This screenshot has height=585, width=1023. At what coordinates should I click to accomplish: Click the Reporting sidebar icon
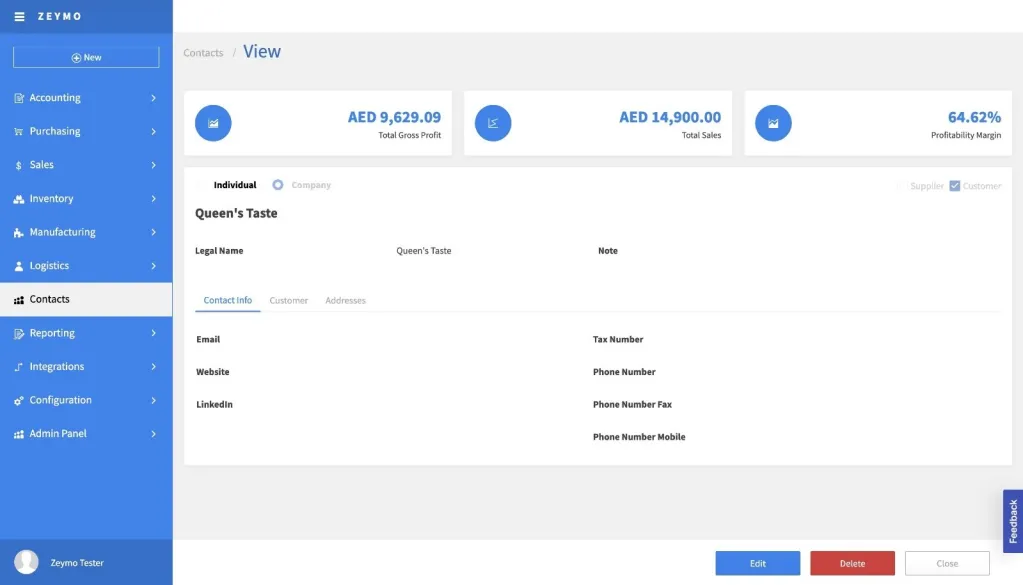[18, 333]
